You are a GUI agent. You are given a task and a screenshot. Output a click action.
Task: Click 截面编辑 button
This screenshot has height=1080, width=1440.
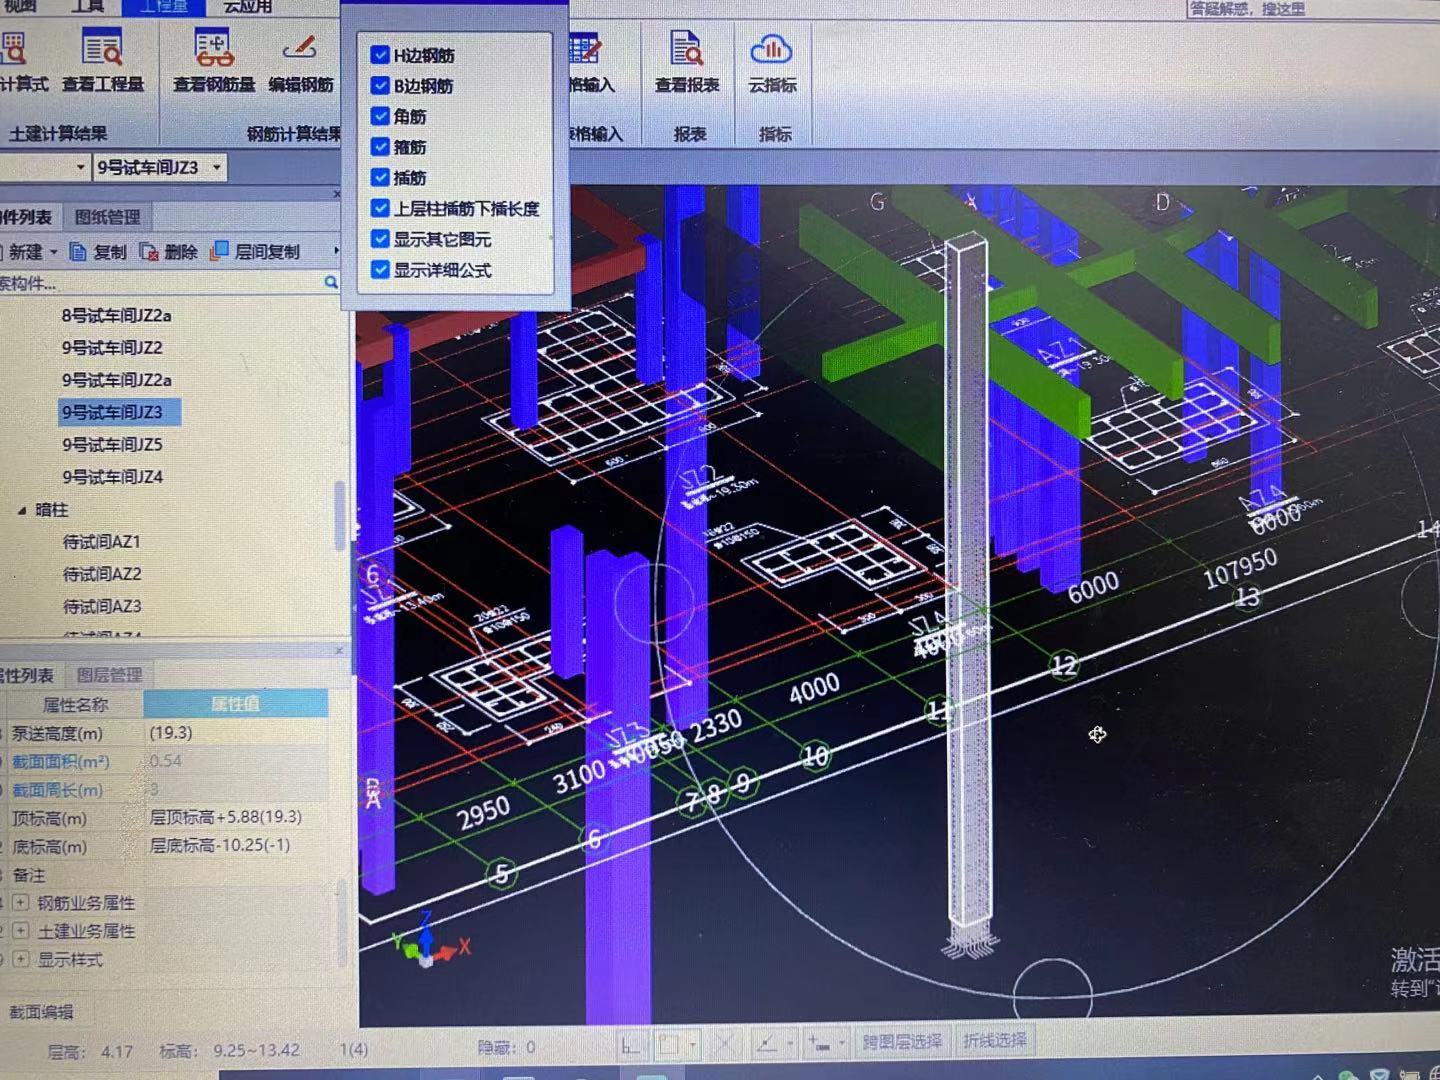tap(40, 1012)
